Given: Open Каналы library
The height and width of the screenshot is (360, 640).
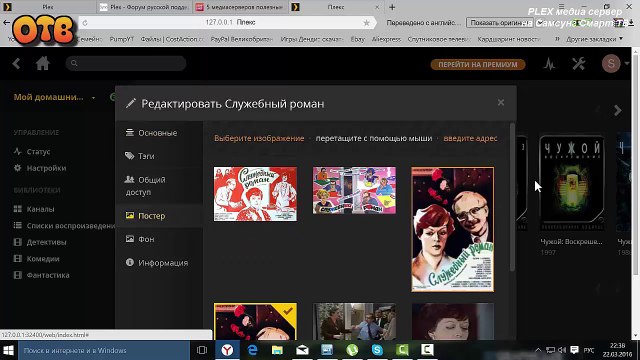Looking at the screenshot, I should [40, 209].
